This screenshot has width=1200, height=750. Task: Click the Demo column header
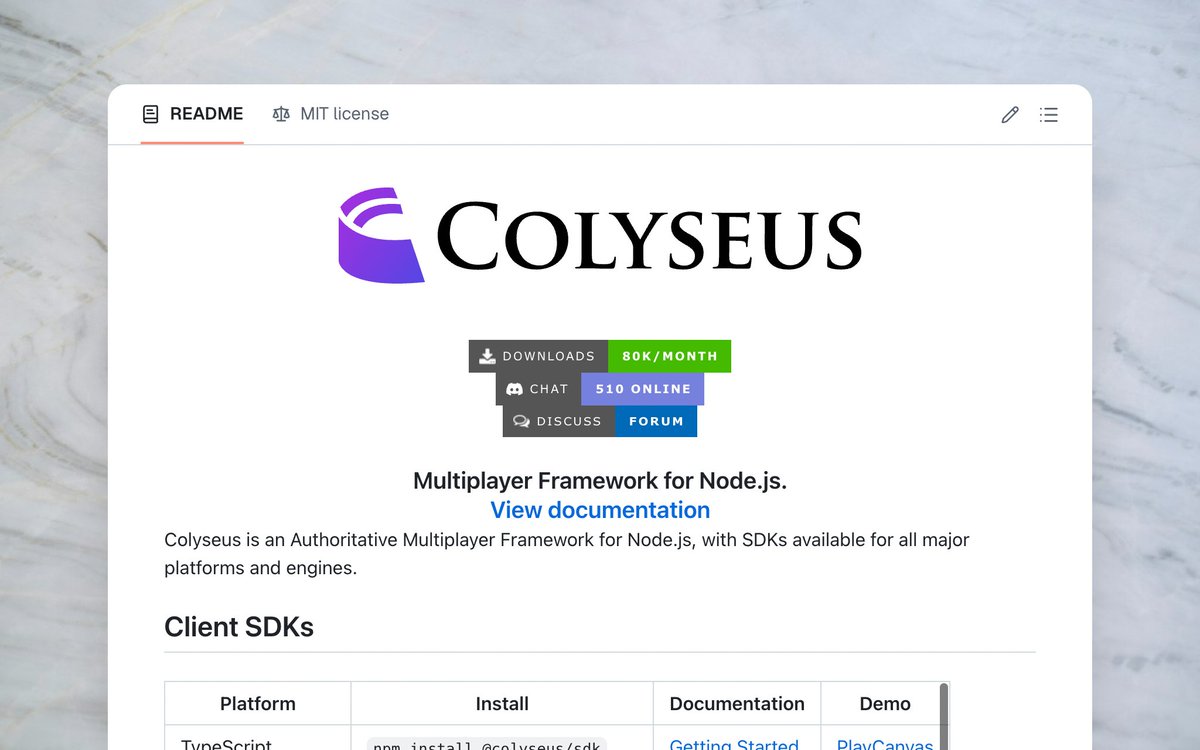coord(885,704)
